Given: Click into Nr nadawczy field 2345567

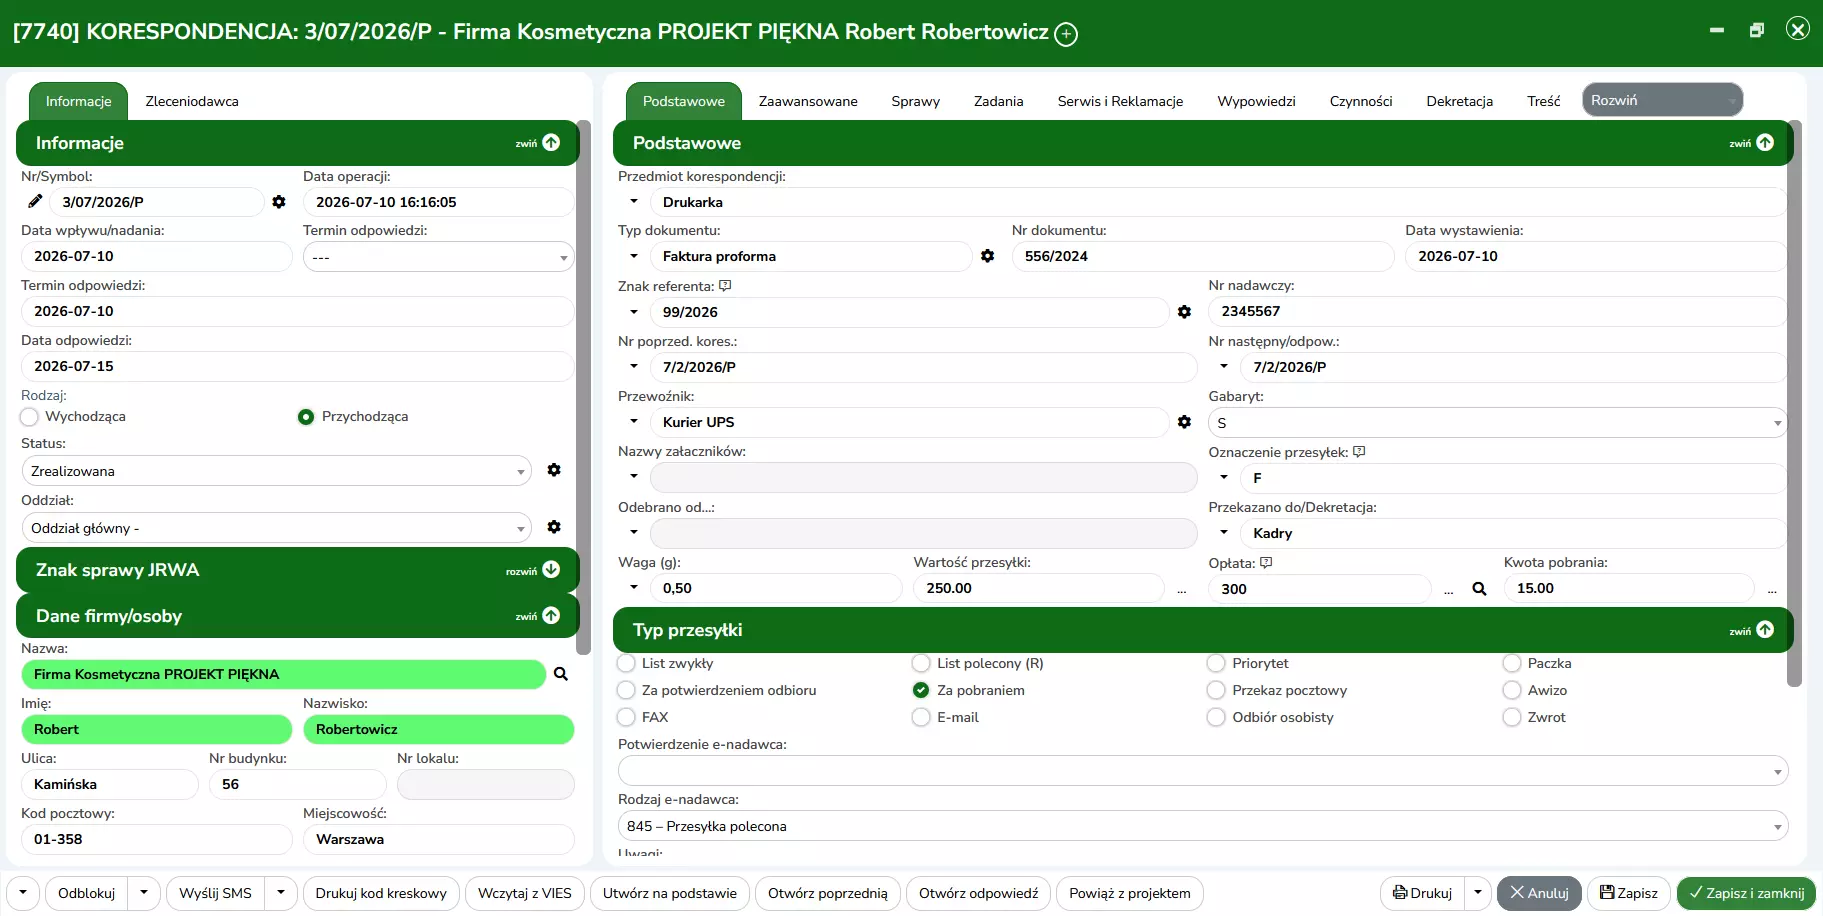Looking at the screenshot, I should [x=1497, y=311].
